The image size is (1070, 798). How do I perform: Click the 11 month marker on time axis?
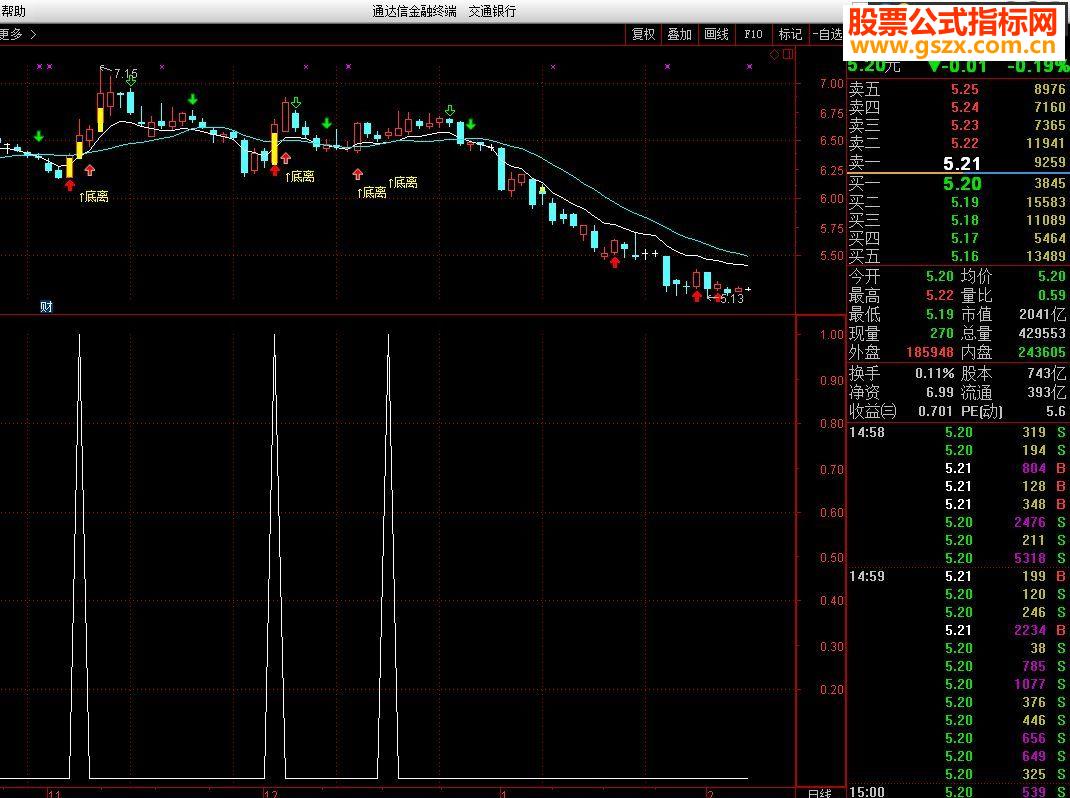55,793
